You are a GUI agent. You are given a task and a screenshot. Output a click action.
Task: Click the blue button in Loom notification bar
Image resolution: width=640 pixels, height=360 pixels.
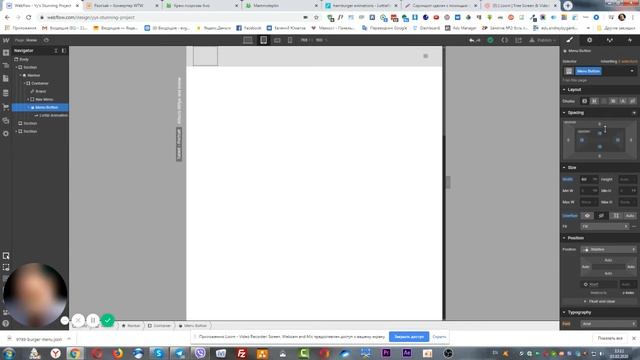point(409,337)
